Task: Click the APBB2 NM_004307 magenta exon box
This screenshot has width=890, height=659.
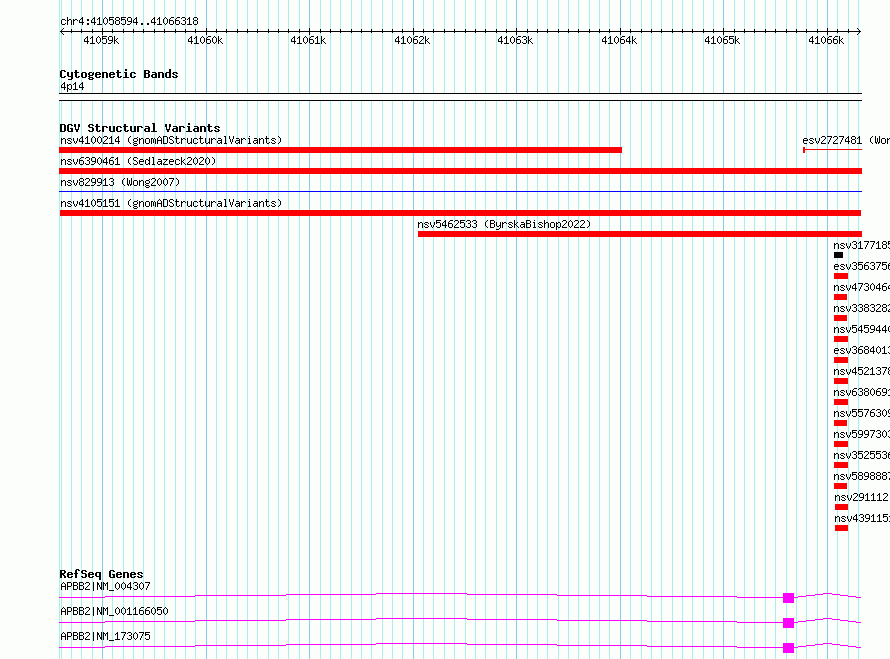Action: pyautogui.click(x=788, y=598)
